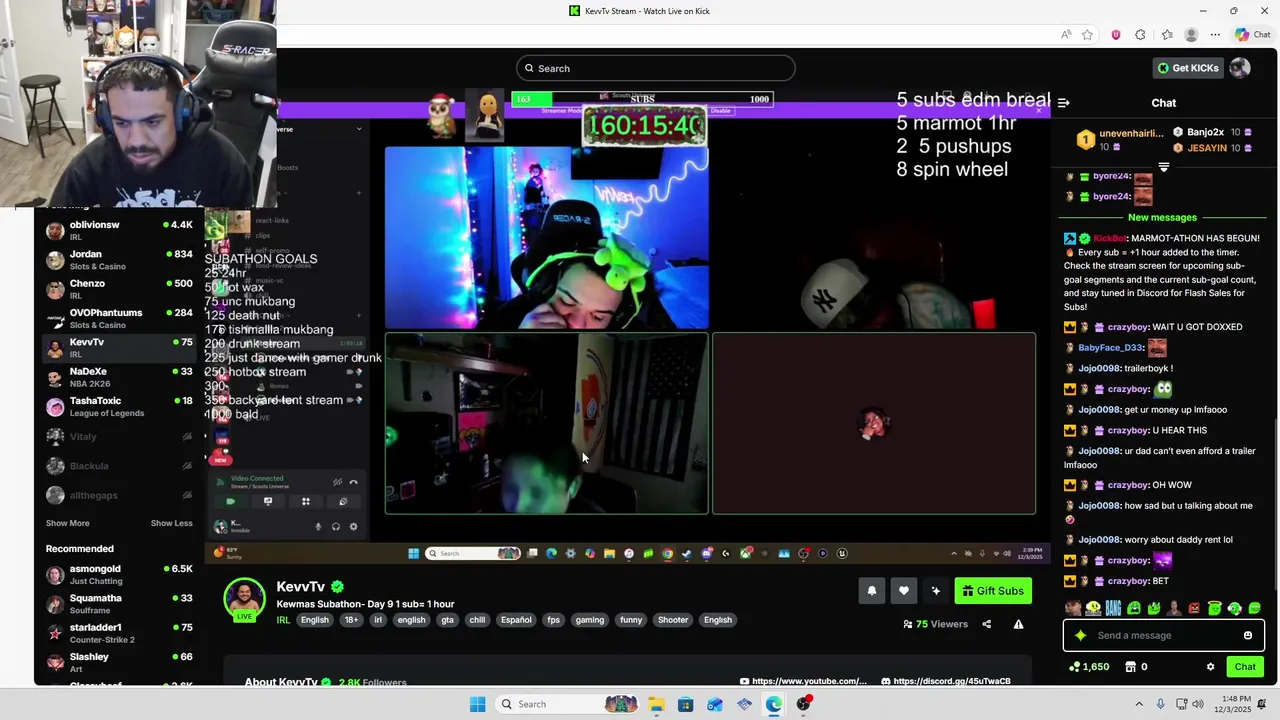This screenshot has height=720, width=1280.
Task: Follow KevvTv with the heart button
Action: 903,591
